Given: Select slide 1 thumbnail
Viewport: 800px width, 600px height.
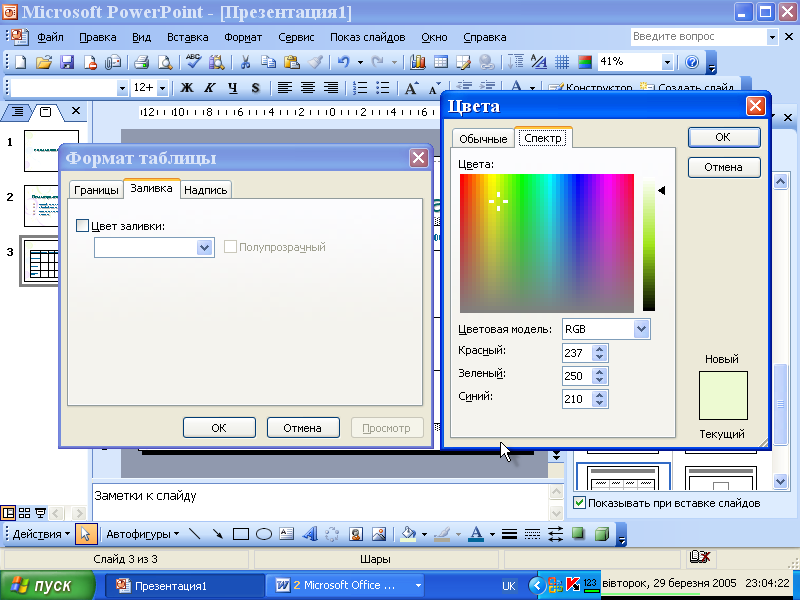Looking at the screenshot, I should (51, 151).
